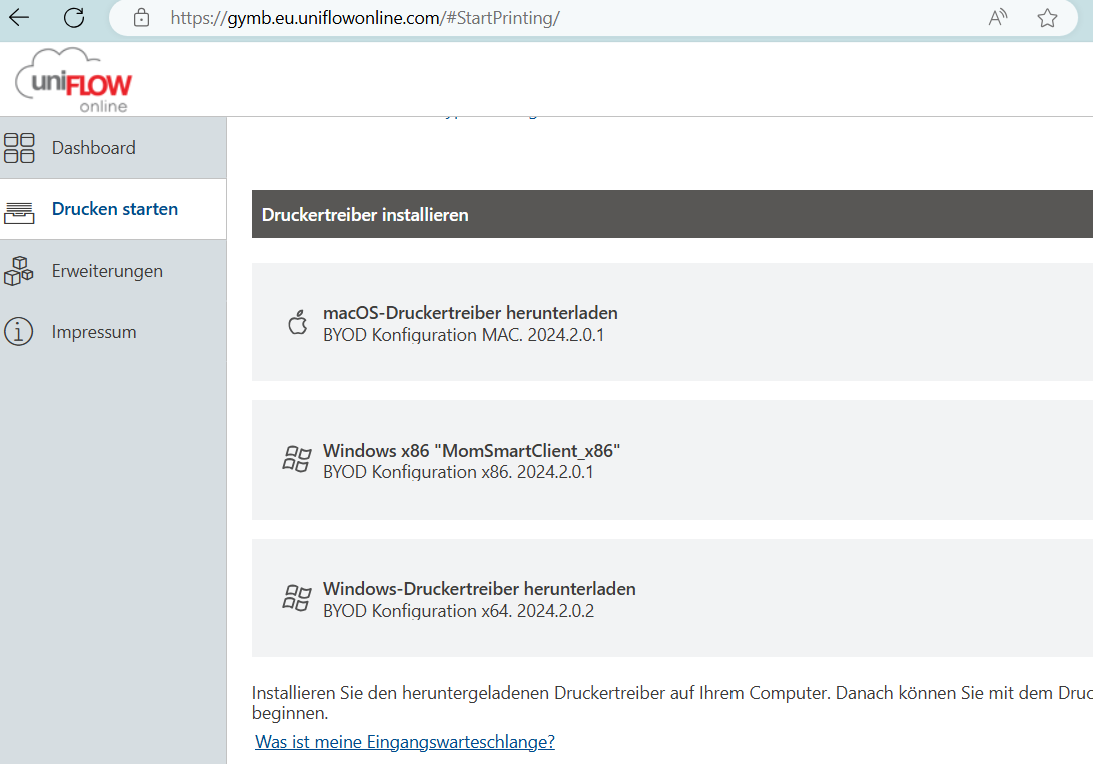The width and height of the screenshot is (1093, 764).
Task: Click the Apple icon for the macOS driver
Action: point(297,323)
